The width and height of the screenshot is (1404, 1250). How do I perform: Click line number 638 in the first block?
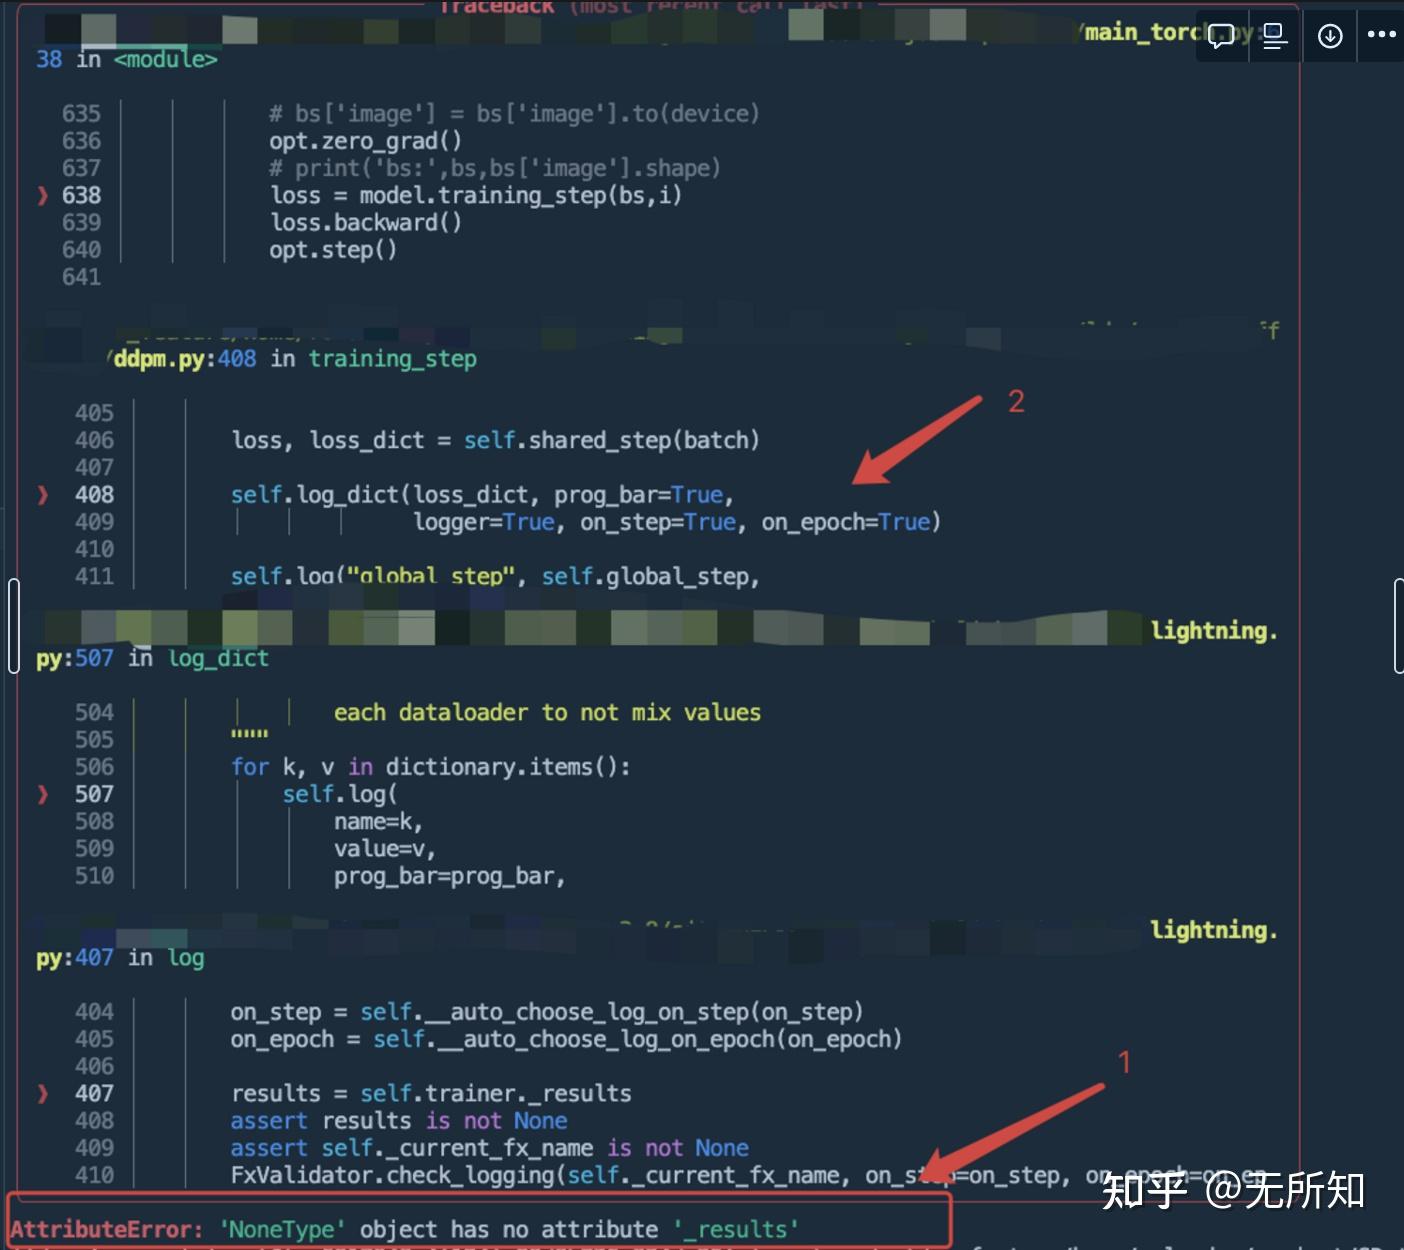(x=81, y=195)
